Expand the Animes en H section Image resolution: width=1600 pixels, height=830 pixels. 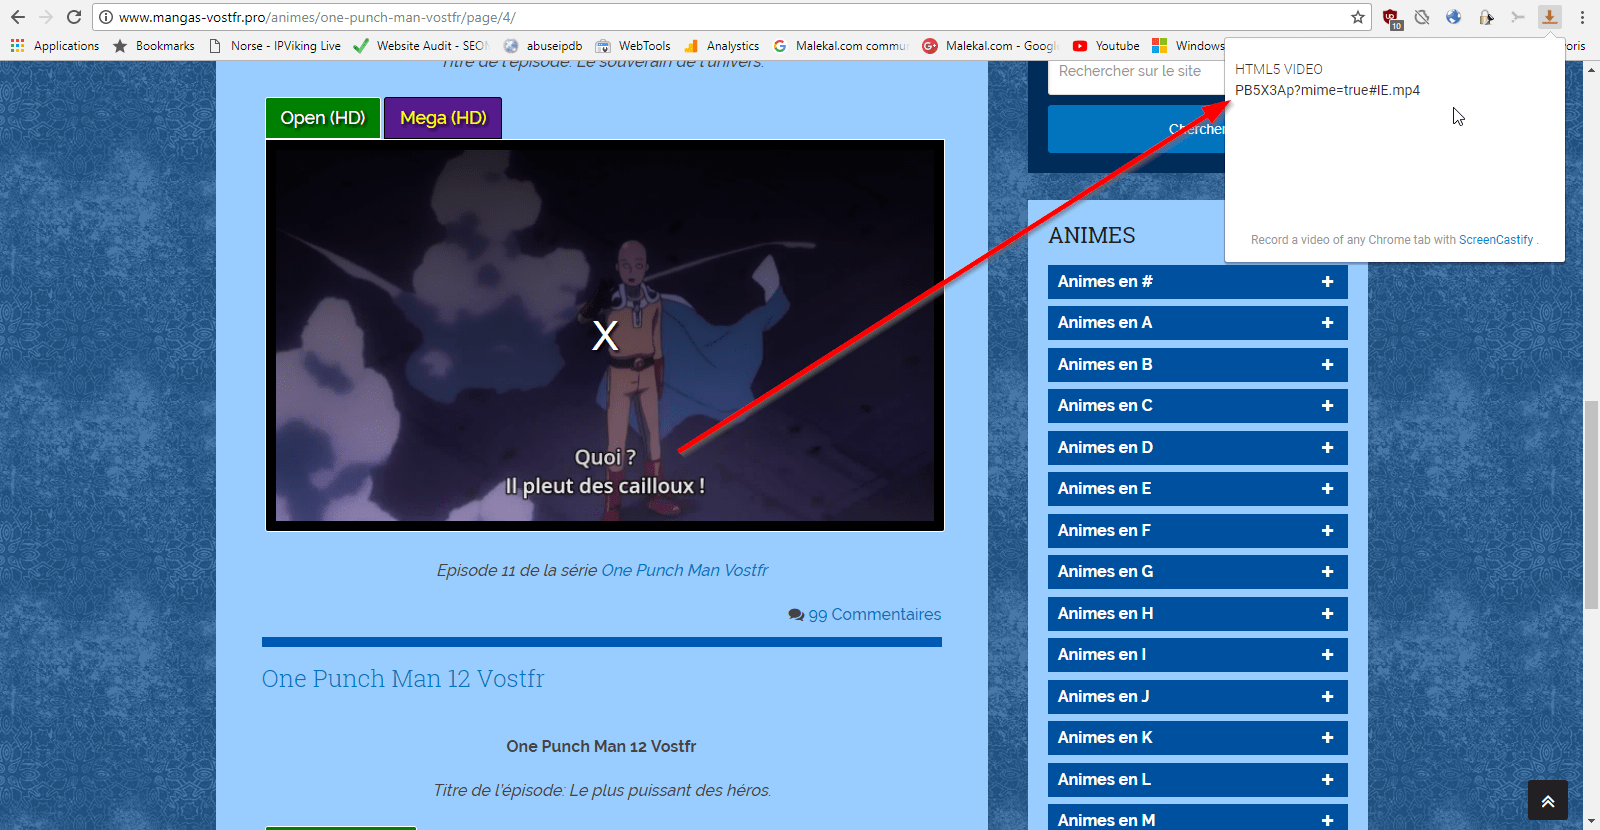pos(1198,614)
